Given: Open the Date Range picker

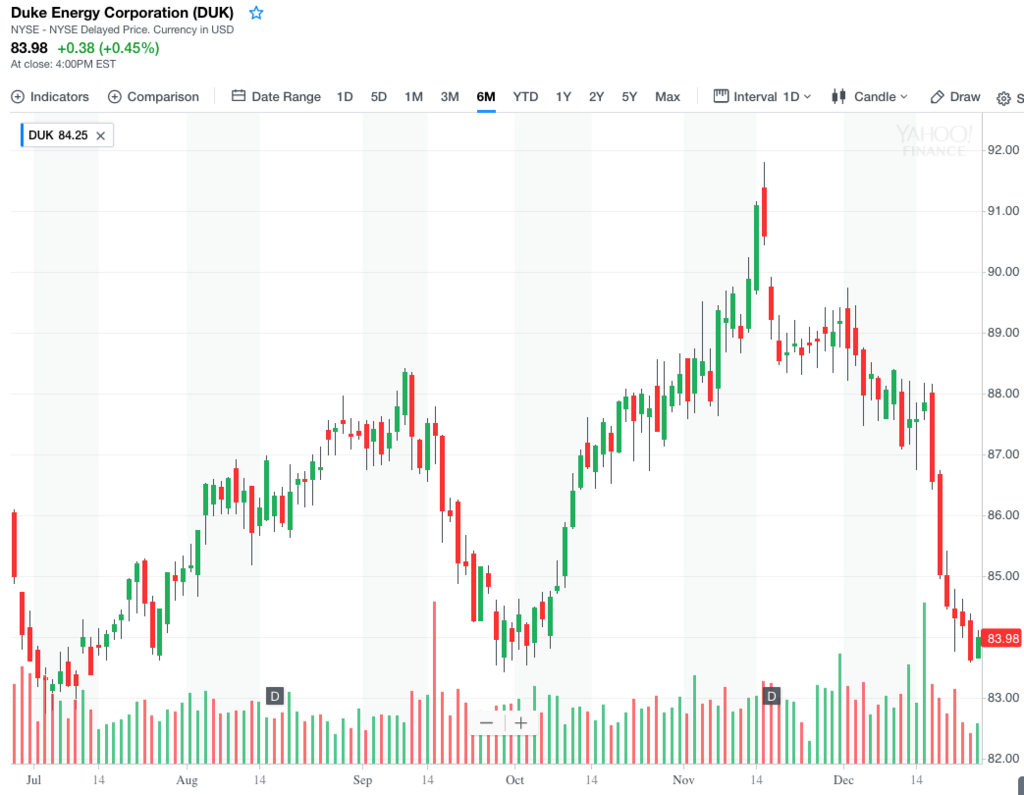Looking at the screenshot, I should coord(276,97).
